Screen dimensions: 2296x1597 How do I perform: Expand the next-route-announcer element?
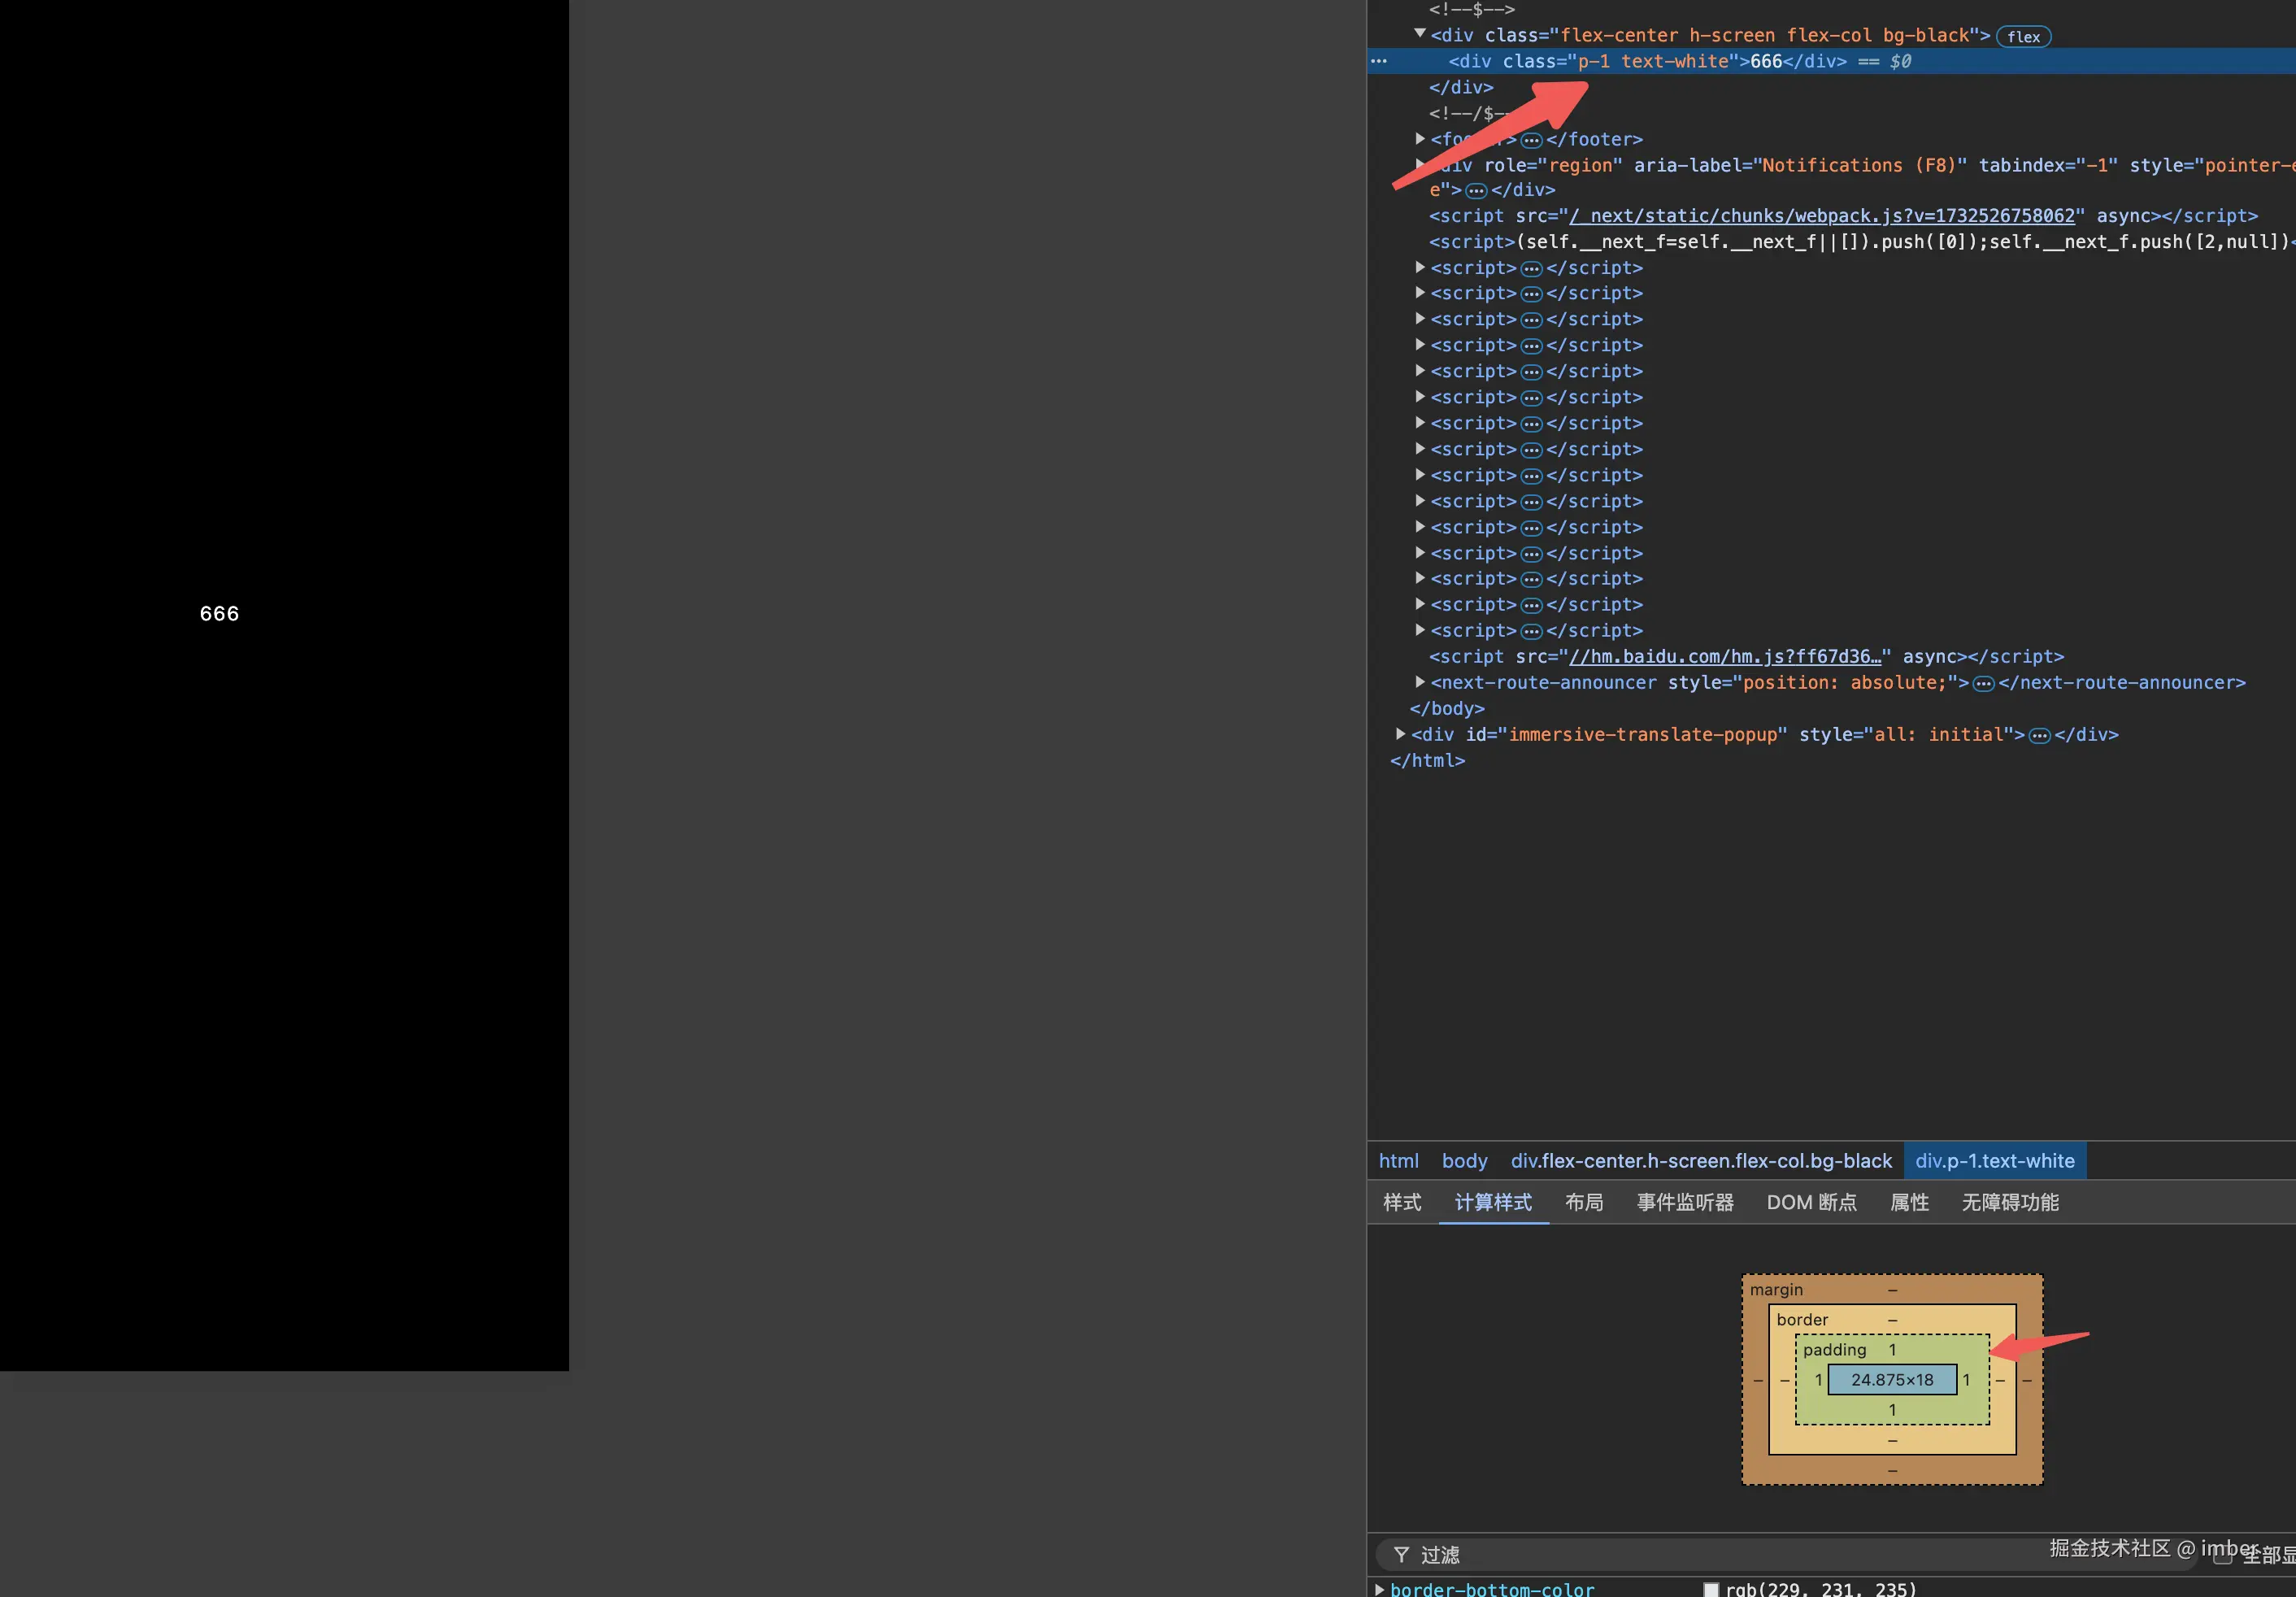coord(1420,682)
